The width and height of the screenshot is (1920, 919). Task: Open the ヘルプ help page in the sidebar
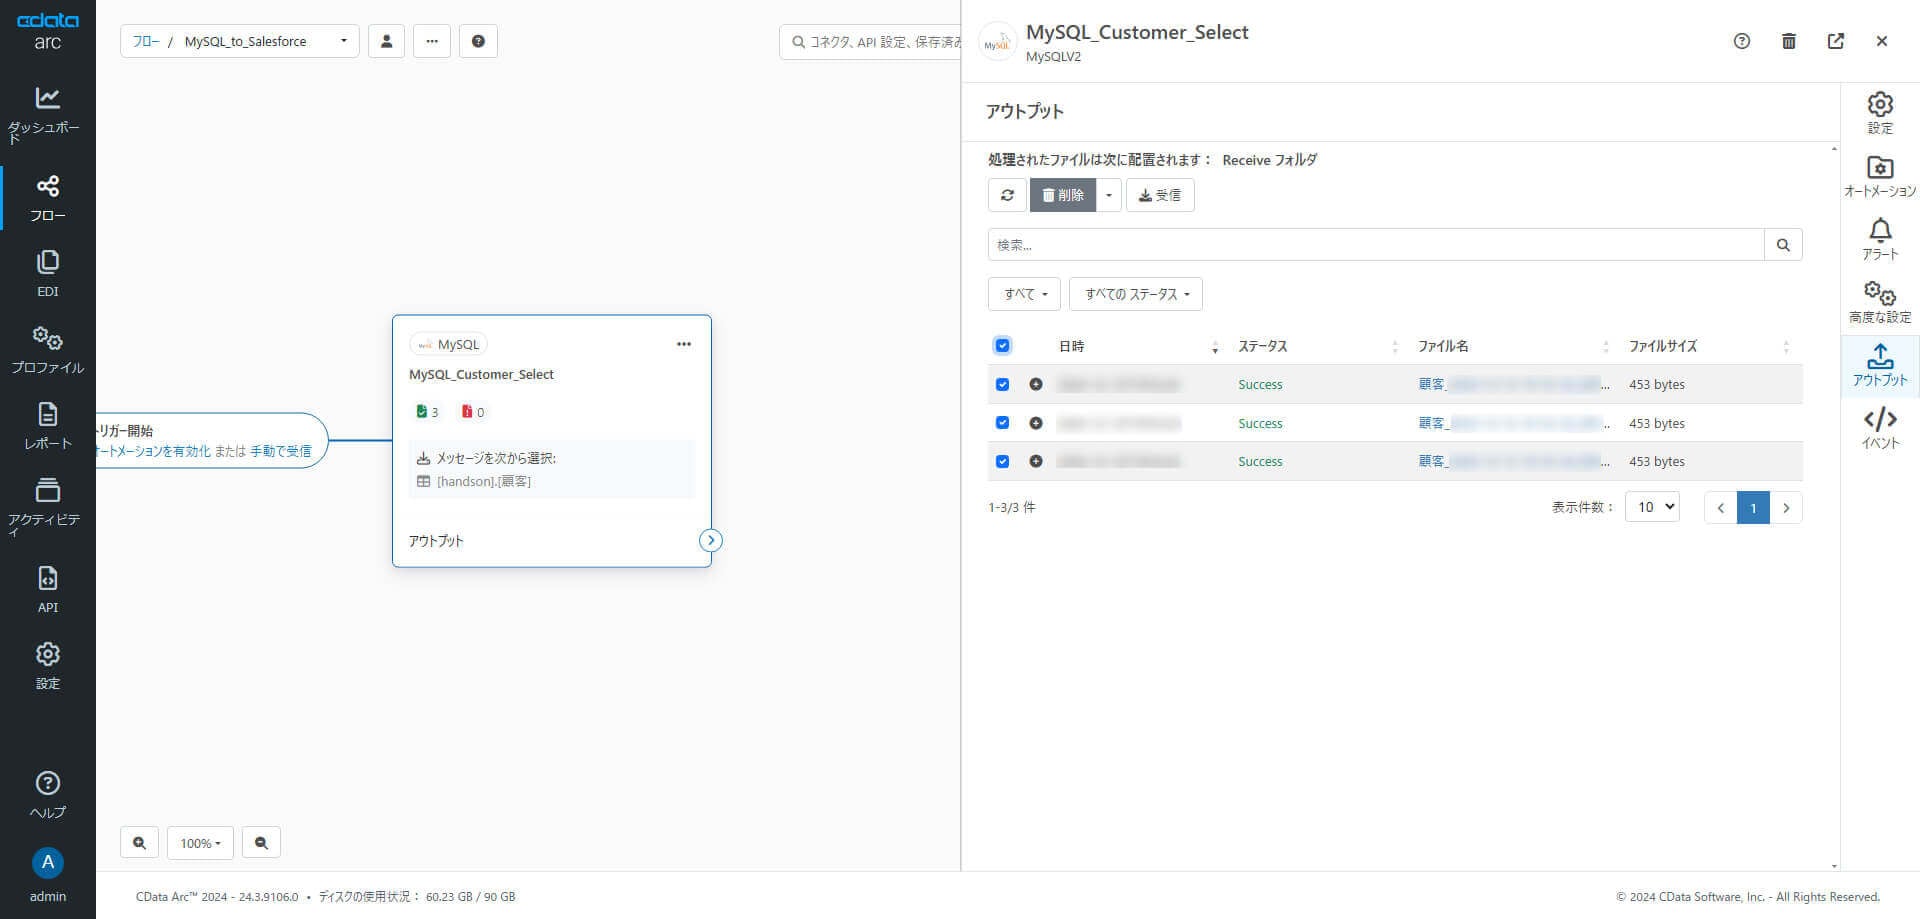point(47,795)
